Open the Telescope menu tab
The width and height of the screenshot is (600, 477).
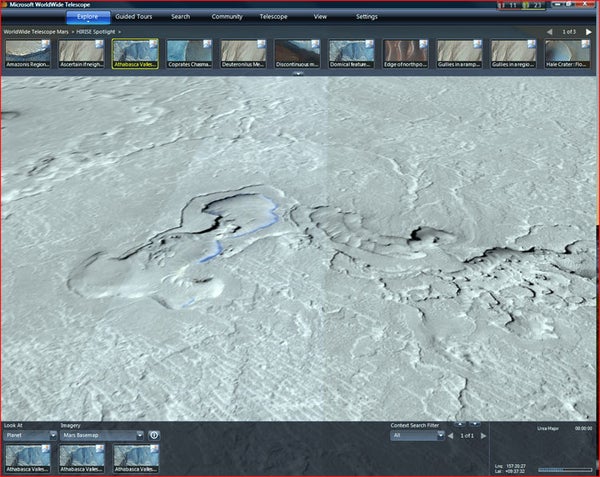pyautogui.click(x=273, y=17)
